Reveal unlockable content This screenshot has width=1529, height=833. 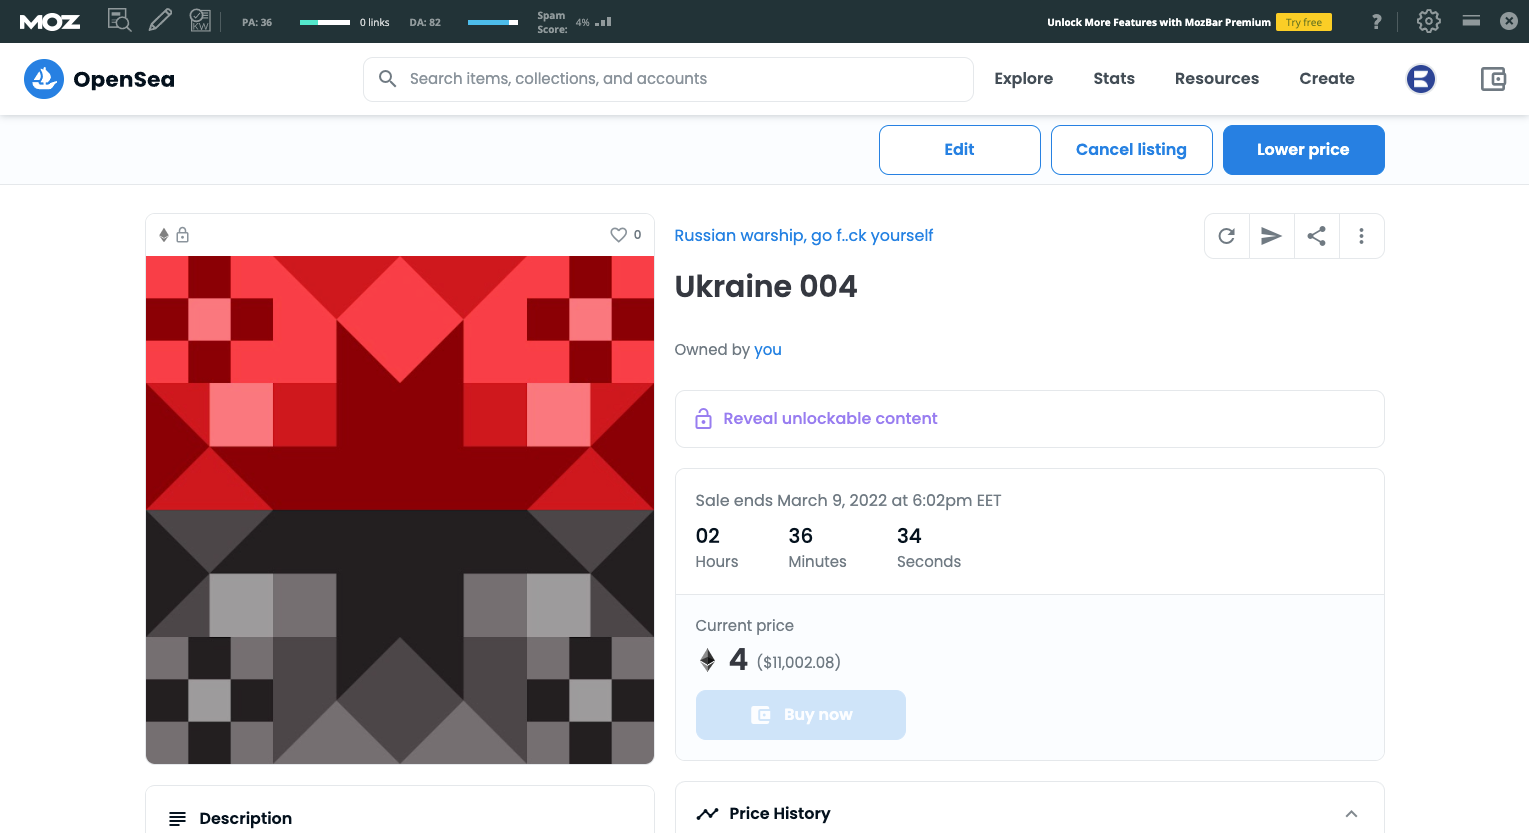click(830, 419)
